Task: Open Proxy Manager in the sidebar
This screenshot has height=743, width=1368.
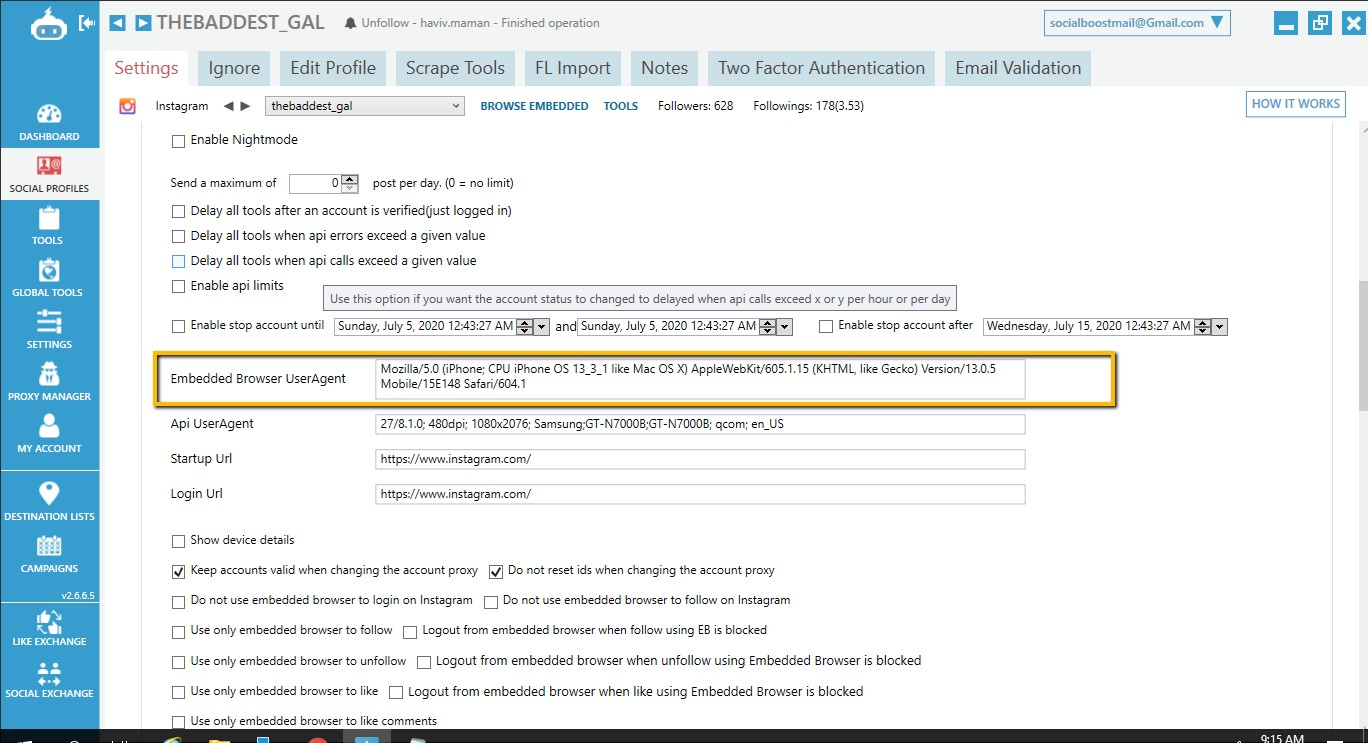Action: [x=49, y=383]
